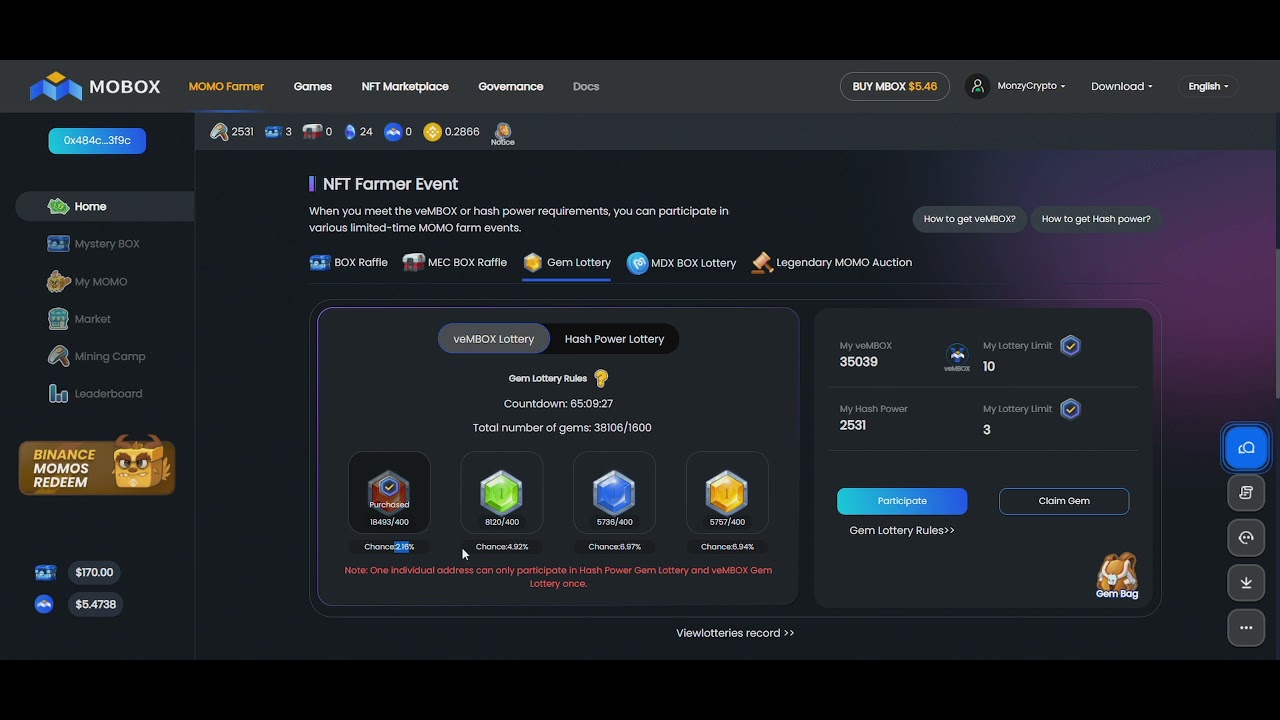Click the box price $170.00 badge

pyautogui.click(x=94, y=573)
